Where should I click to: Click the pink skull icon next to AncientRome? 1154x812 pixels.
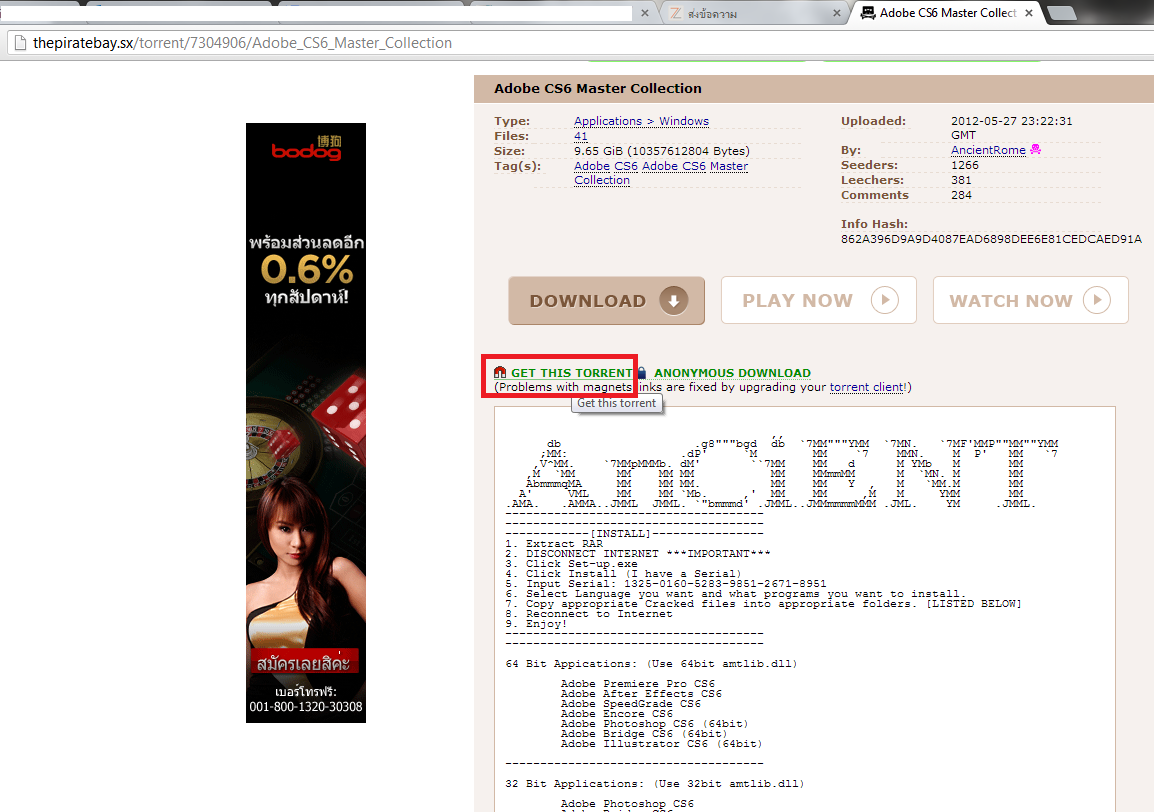coord(1036,149)
